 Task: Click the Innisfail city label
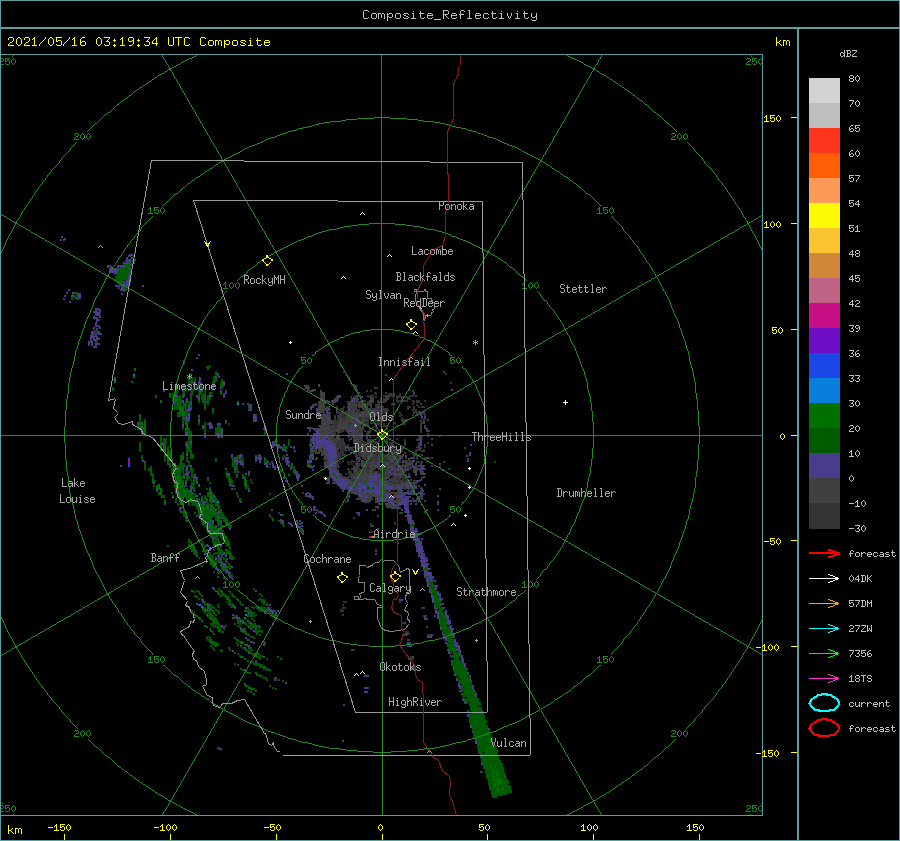(404, 362)
